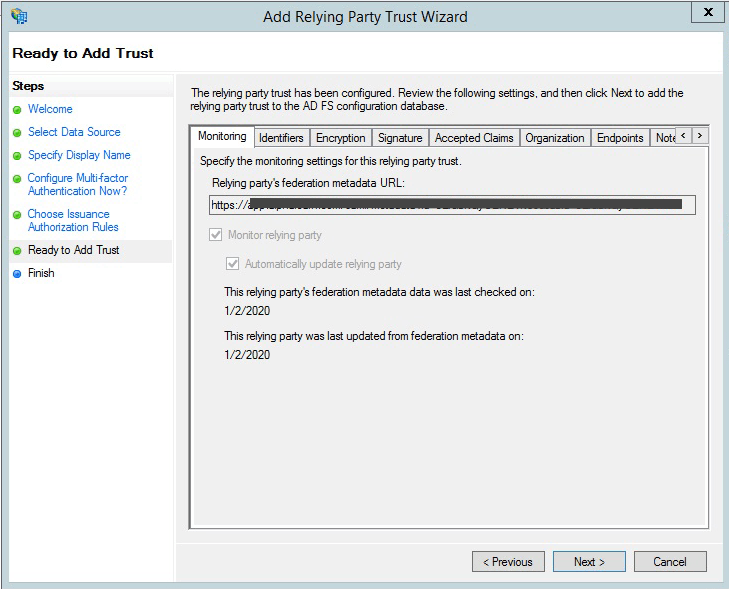Toggle the Monitor relying party checkbox
Image resolution: width=729 pixels, height=589 pixels.
click(x=215, y=234)
